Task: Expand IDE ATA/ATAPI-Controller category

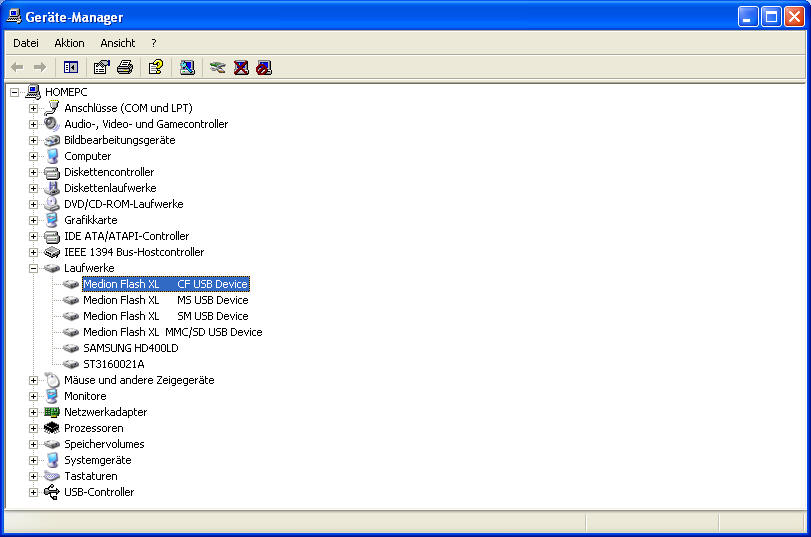Action: click(x=33, y=236)
